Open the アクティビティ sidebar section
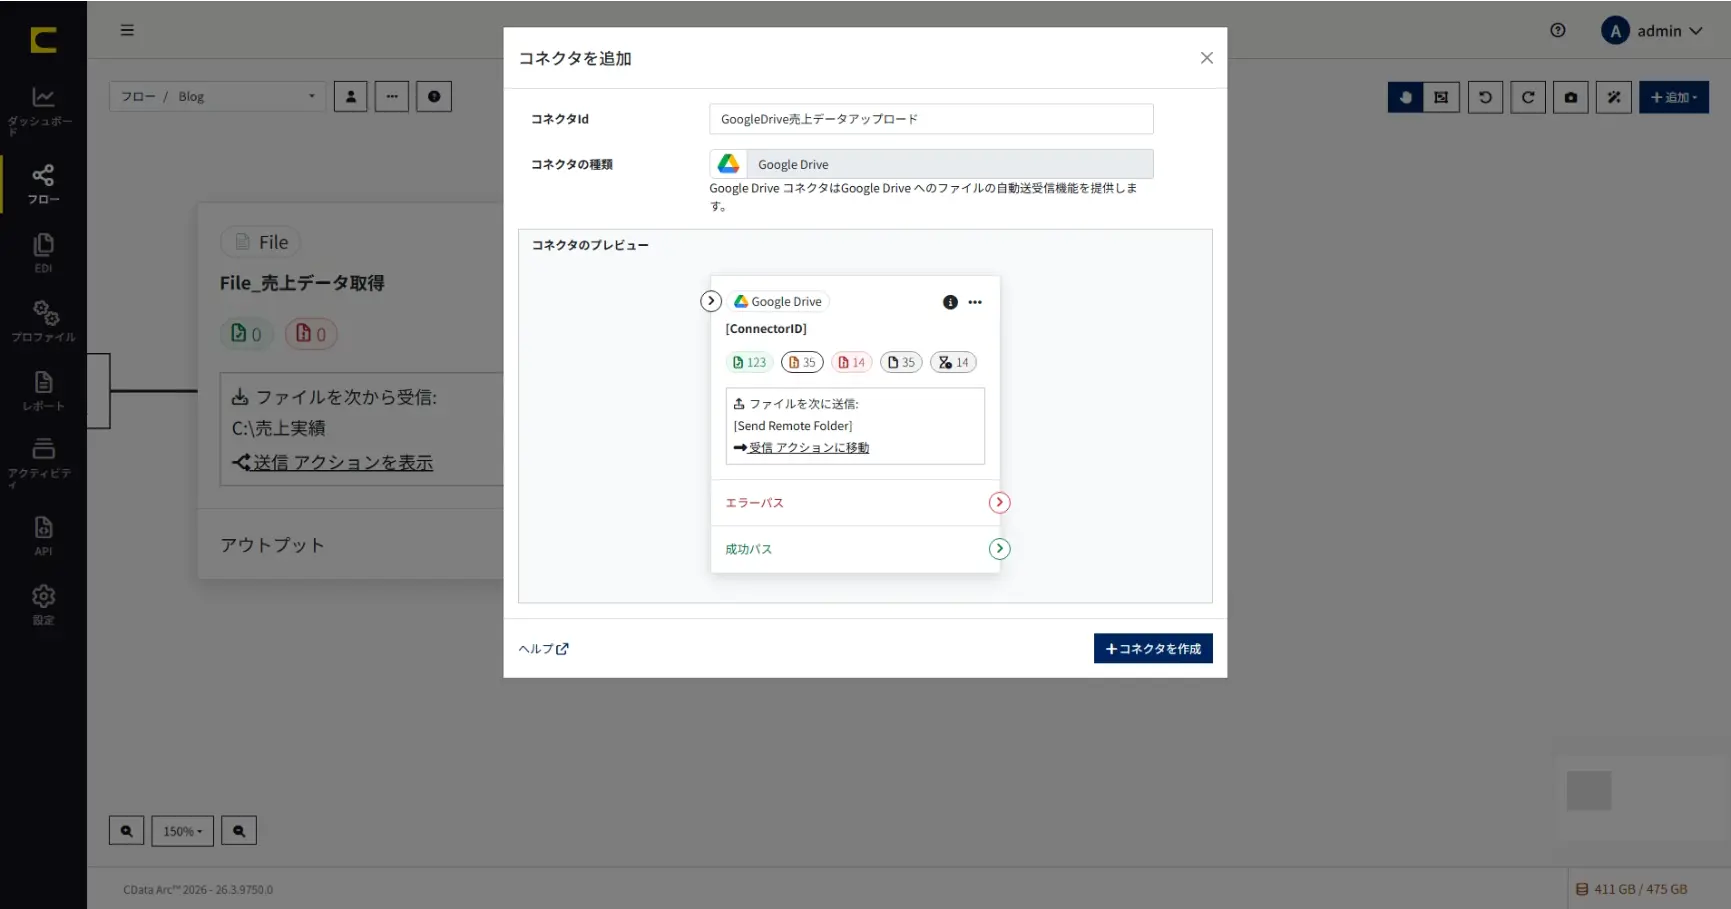This screenshot has height=909, width=1731. pos(43,461)
